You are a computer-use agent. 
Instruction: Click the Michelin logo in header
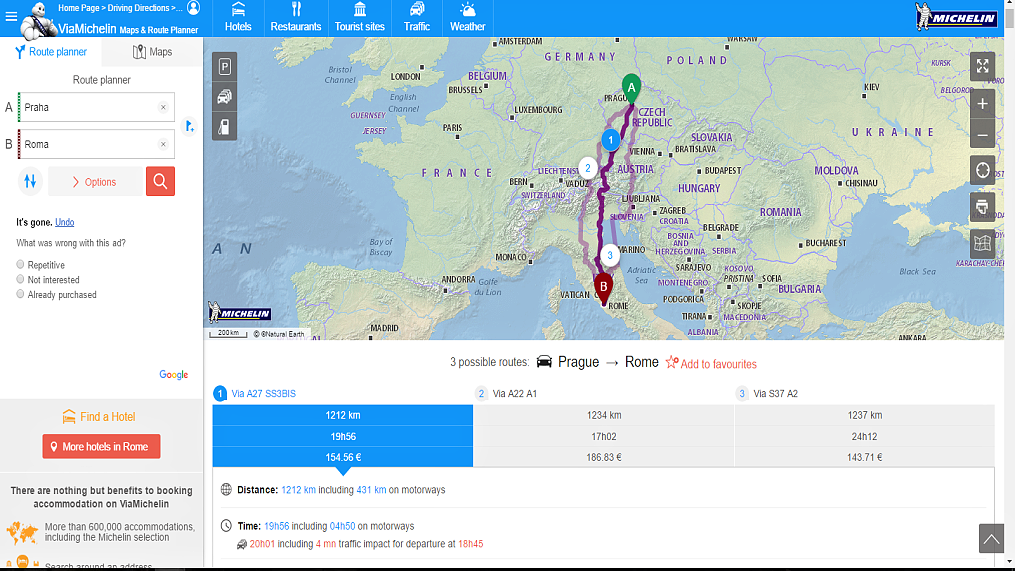coord(955,17)
